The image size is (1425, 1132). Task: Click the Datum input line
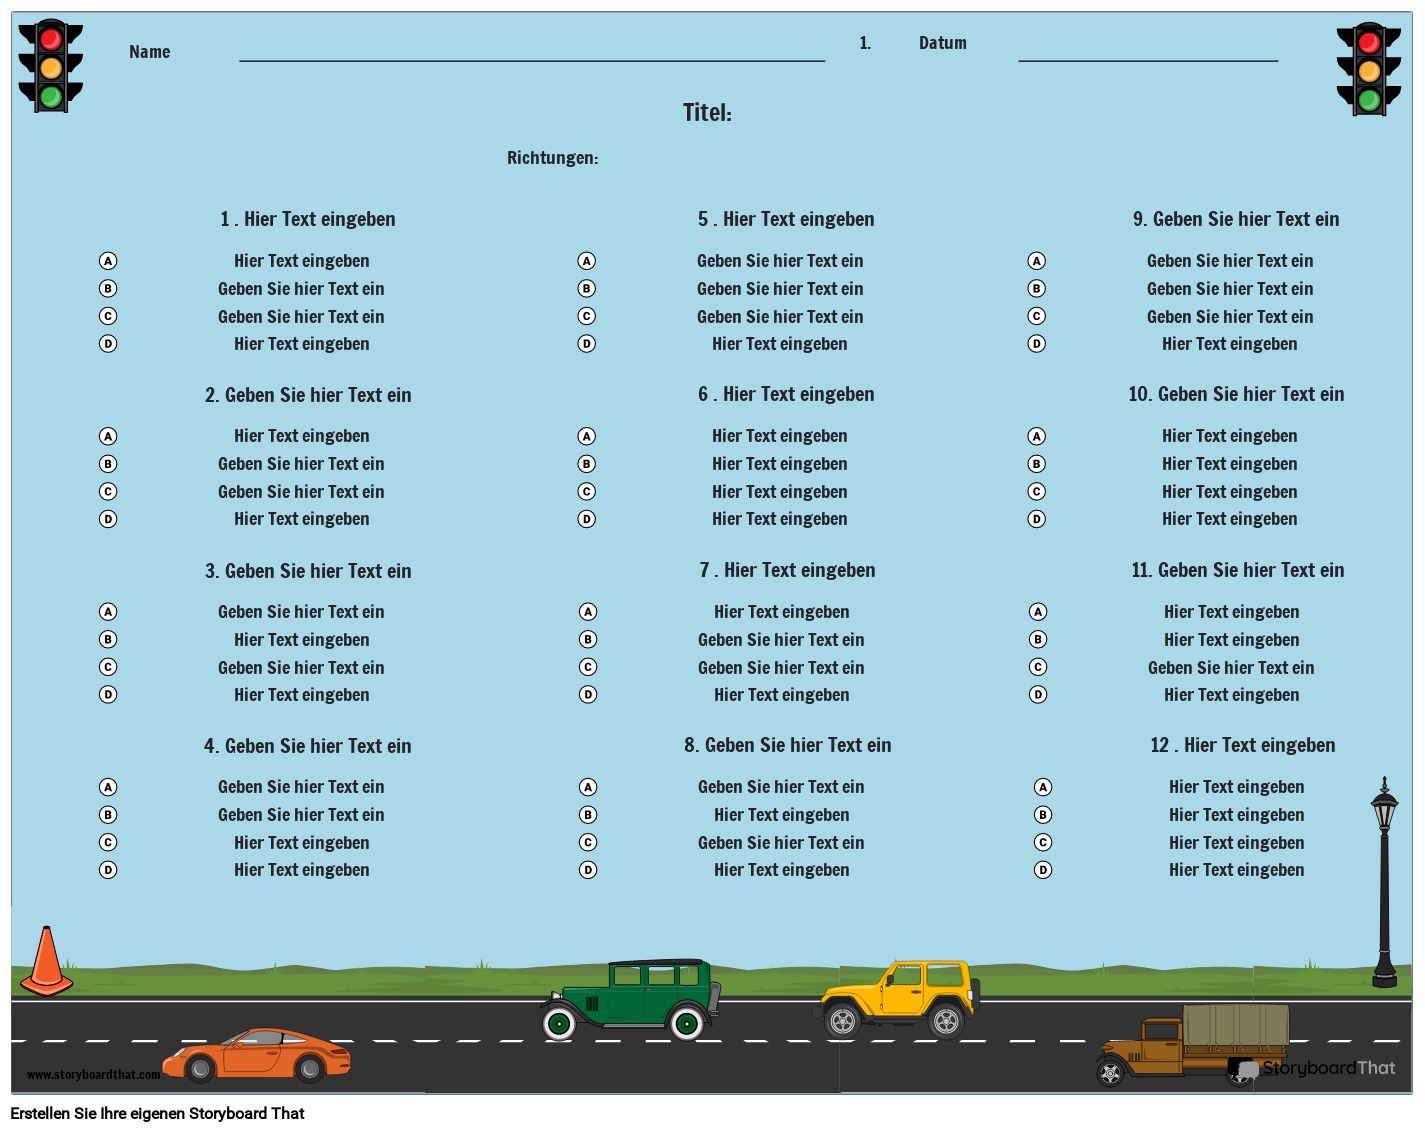click(1146, 62)
